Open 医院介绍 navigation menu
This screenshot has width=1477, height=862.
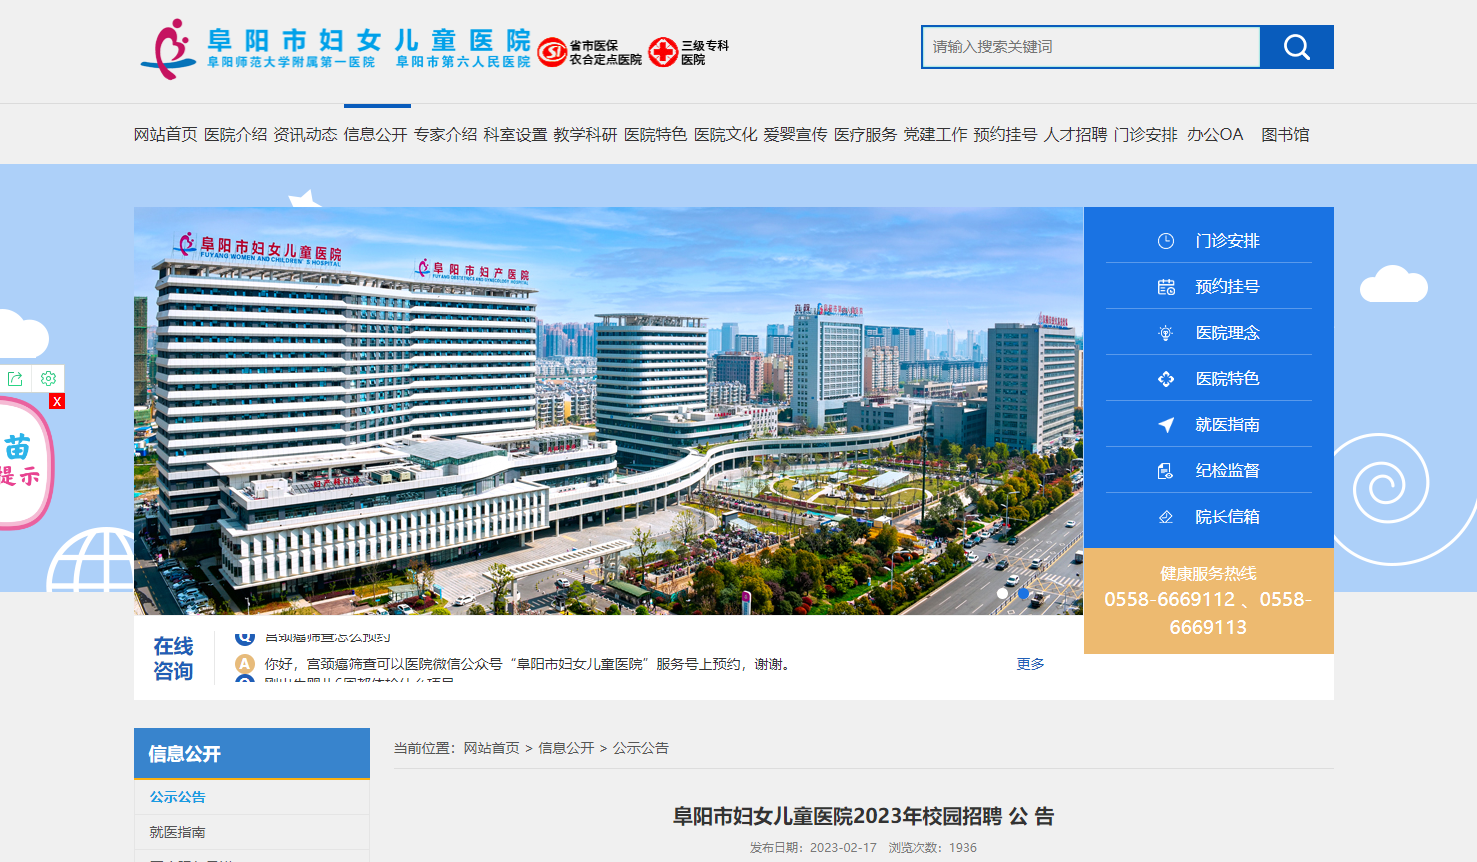click(236, 135)
